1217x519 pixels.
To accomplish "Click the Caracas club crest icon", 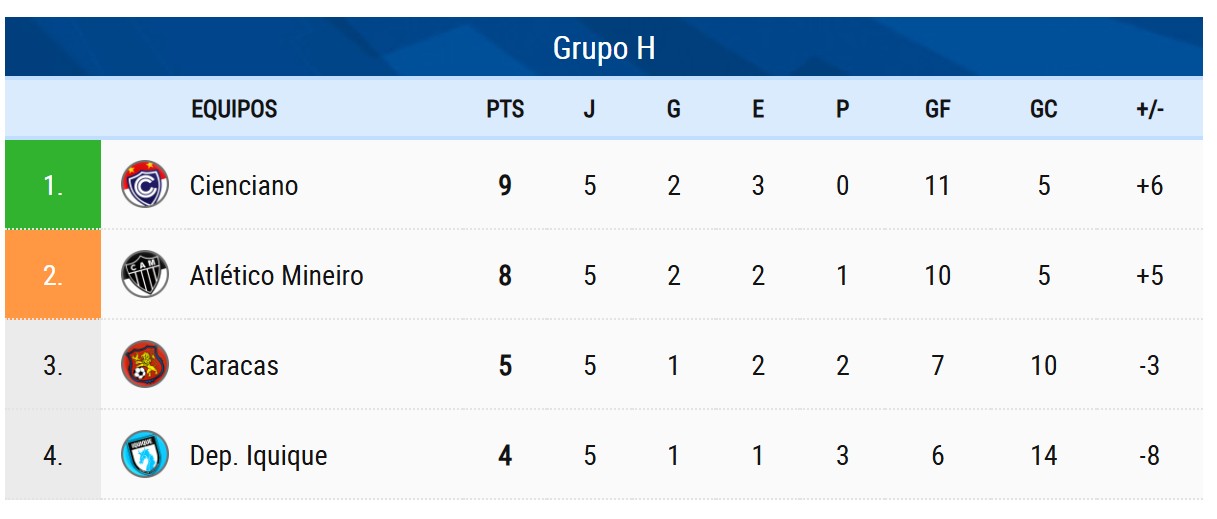I will (144, 365).
